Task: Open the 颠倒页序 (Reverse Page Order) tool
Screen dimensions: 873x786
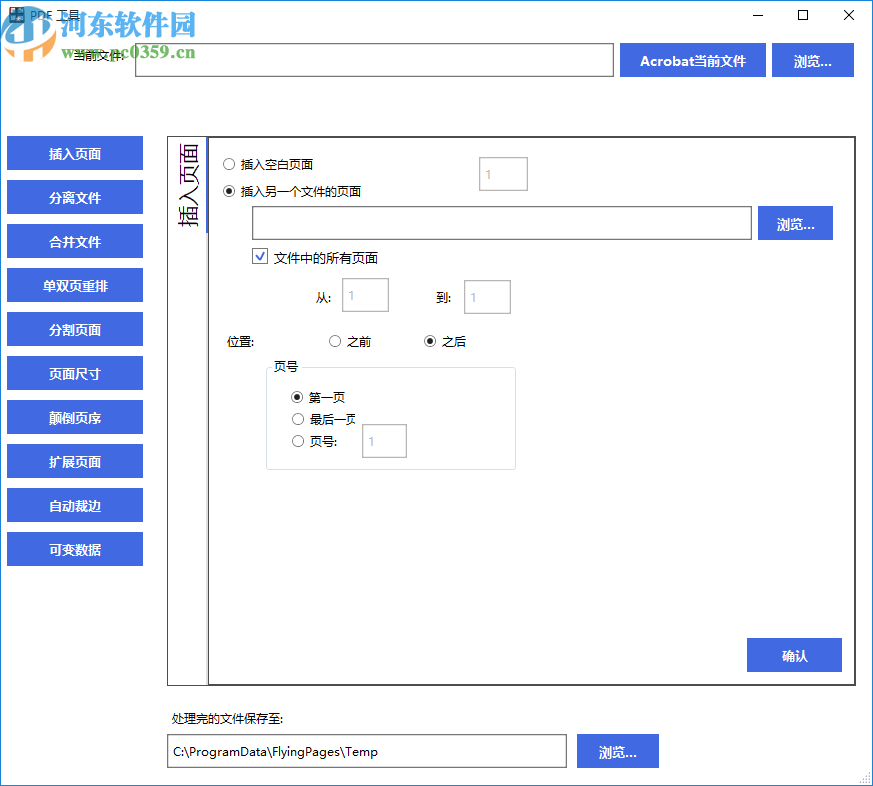Action: 74,417
